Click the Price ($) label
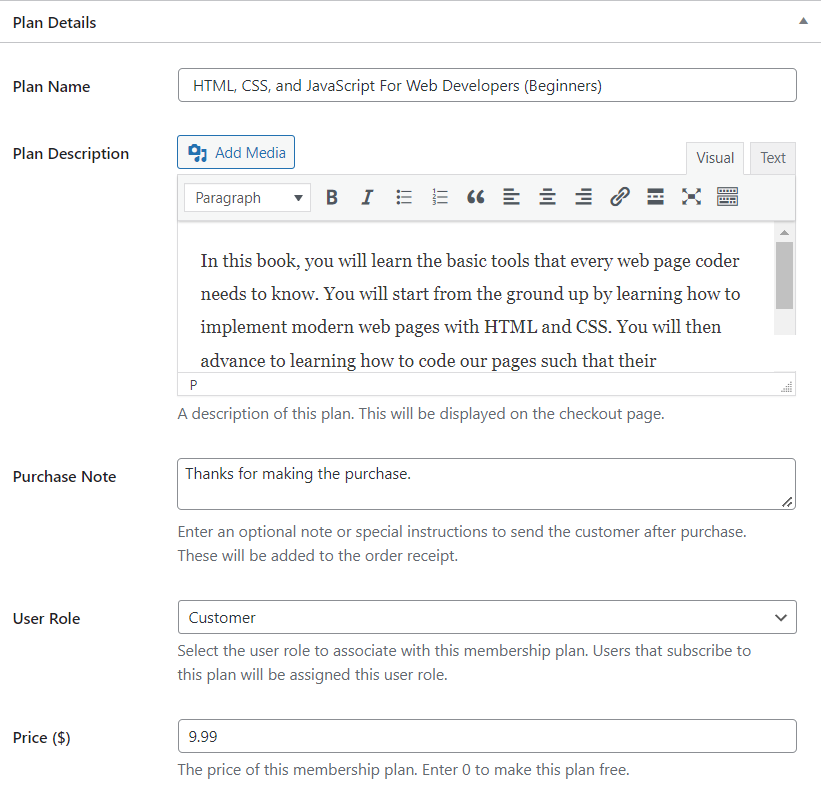The width and height of the screenshot is (821, 808). tap(41, 738)
